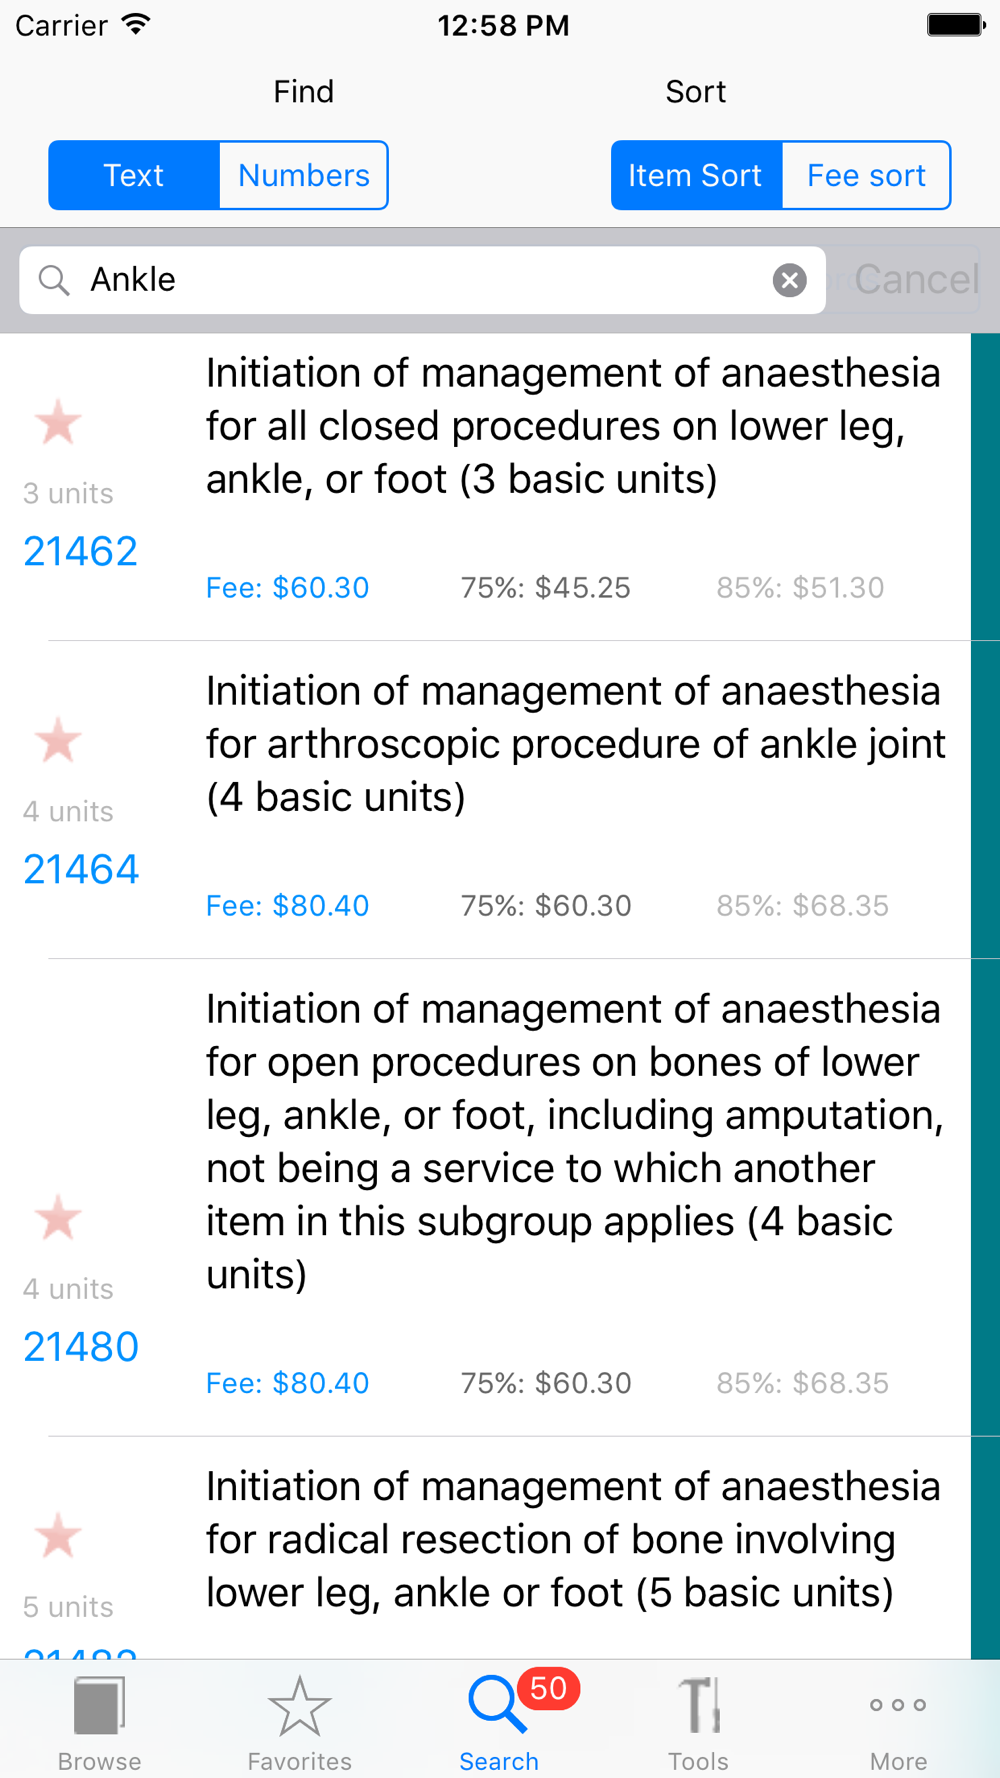Tap the magnifying glass in the search field
This screenshot has width=1000, height=1778.
[54, 280]
